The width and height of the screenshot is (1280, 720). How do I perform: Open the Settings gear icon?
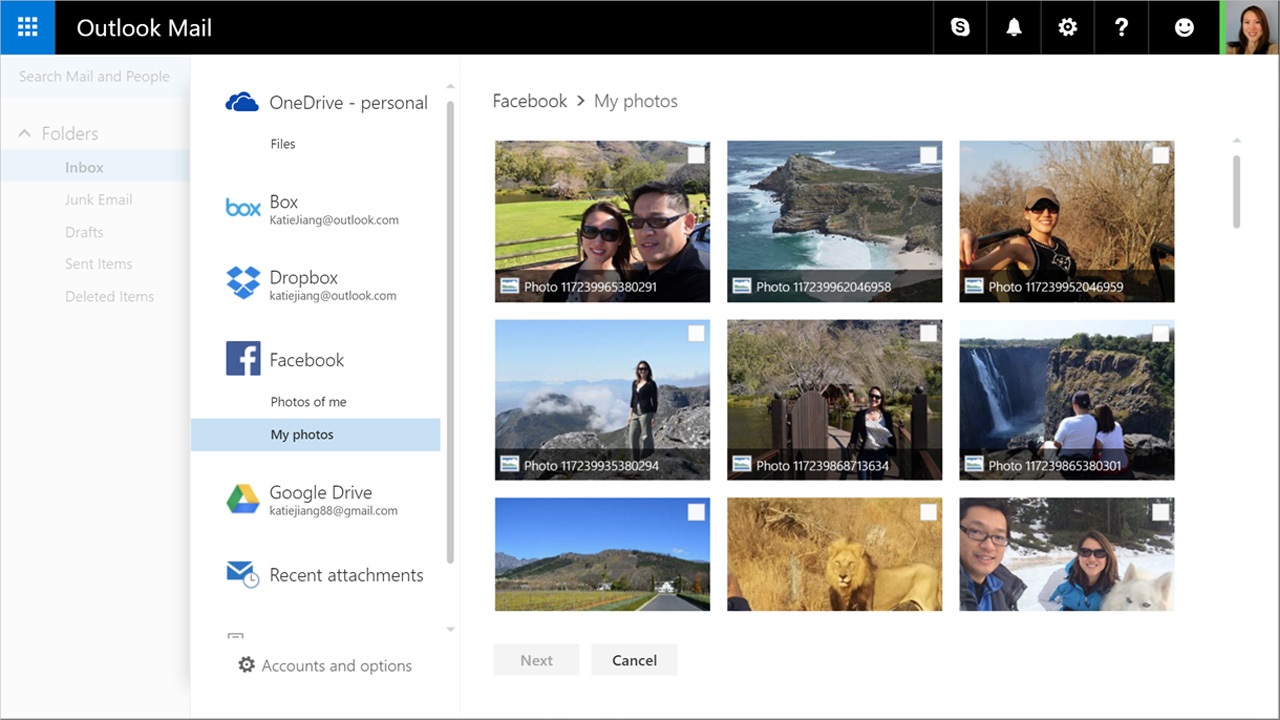pos(1067,27)
